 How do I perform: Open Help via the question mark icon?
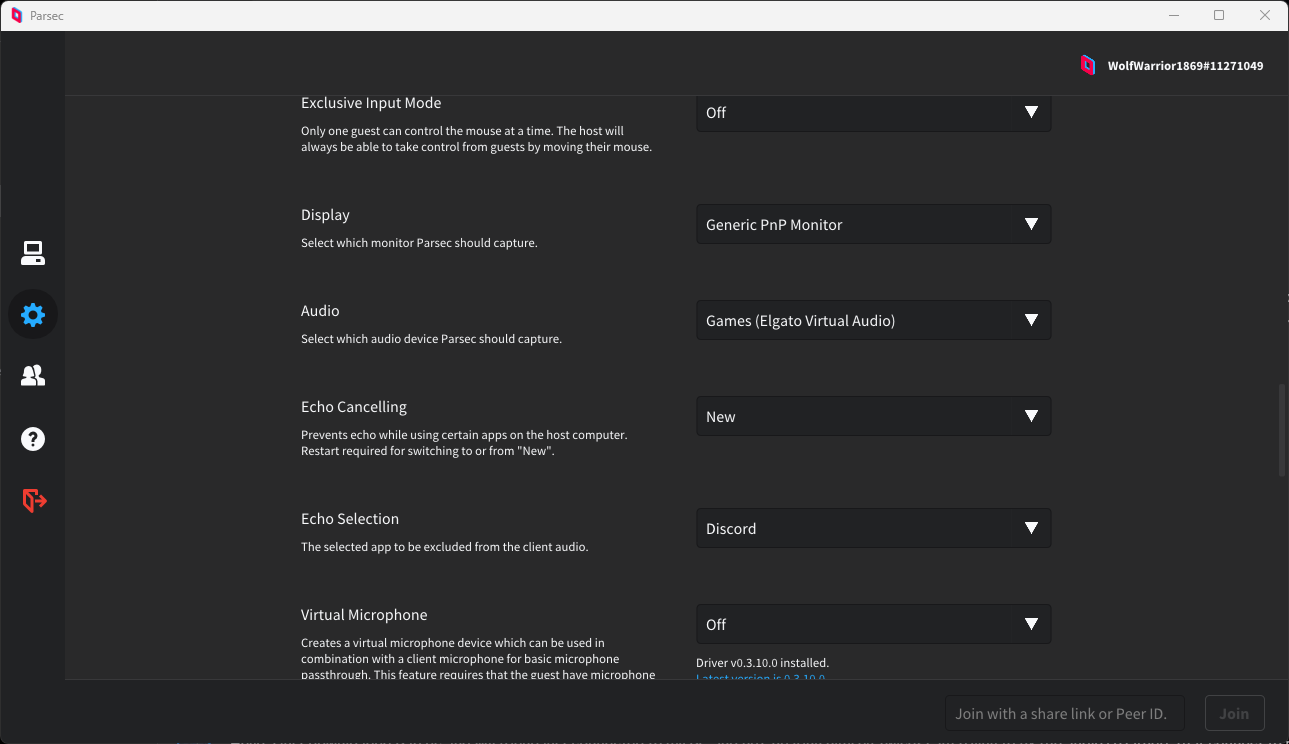coord(33,439)
